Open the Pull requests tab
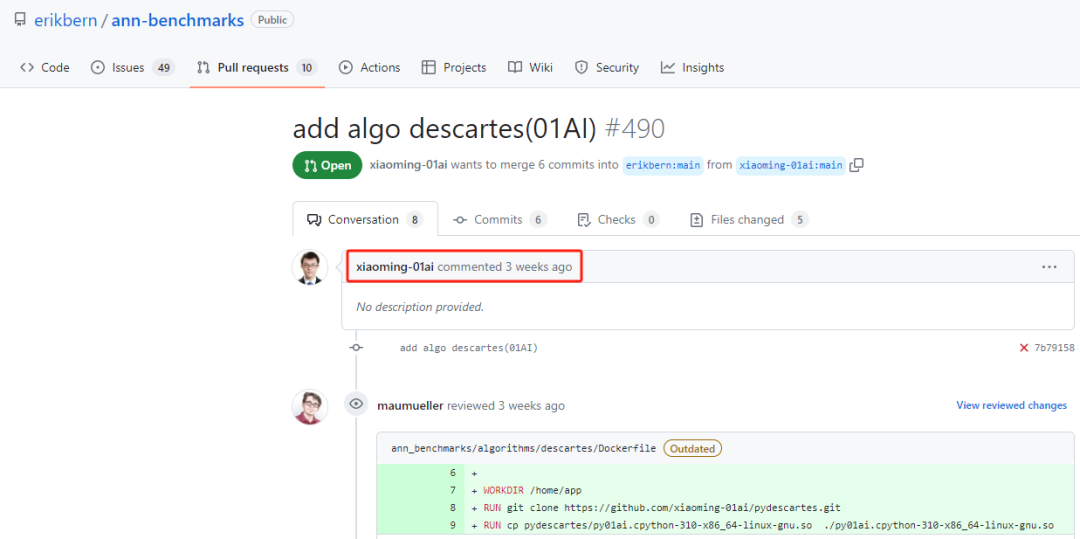The image size is (1080, 539). [256, 67]
